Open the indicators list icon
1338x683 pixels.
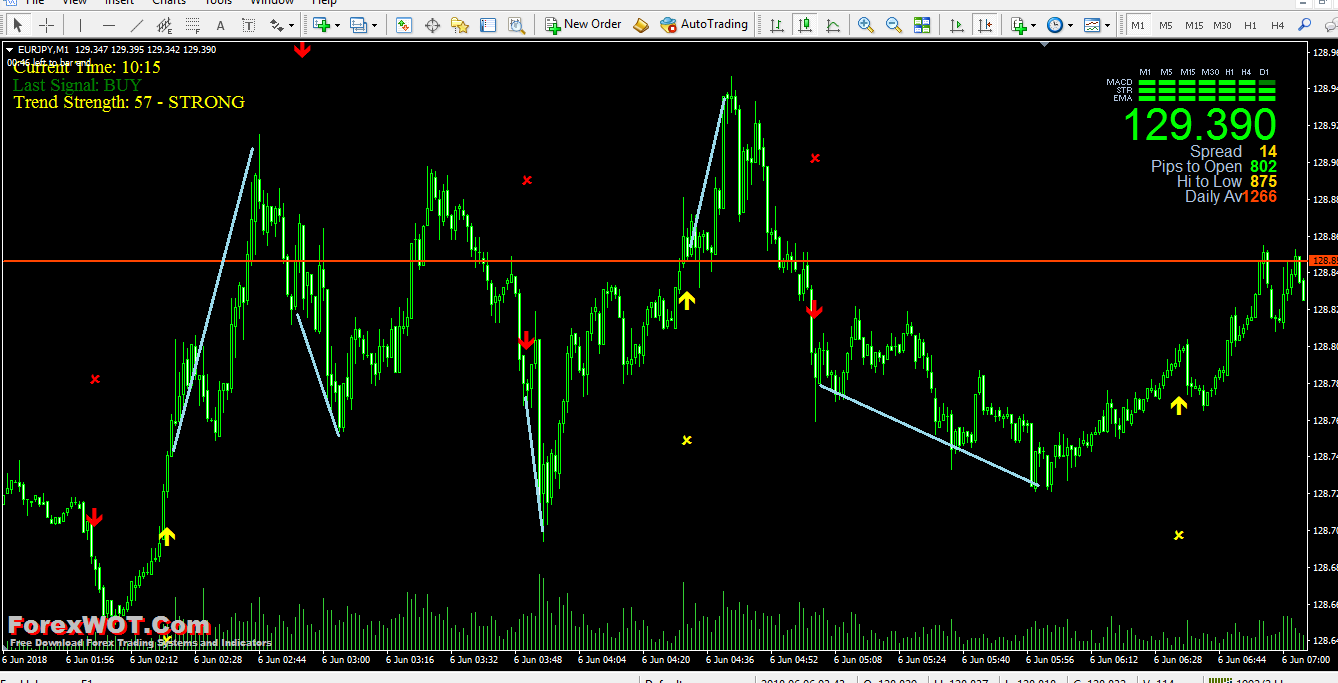click(1018, 24)
